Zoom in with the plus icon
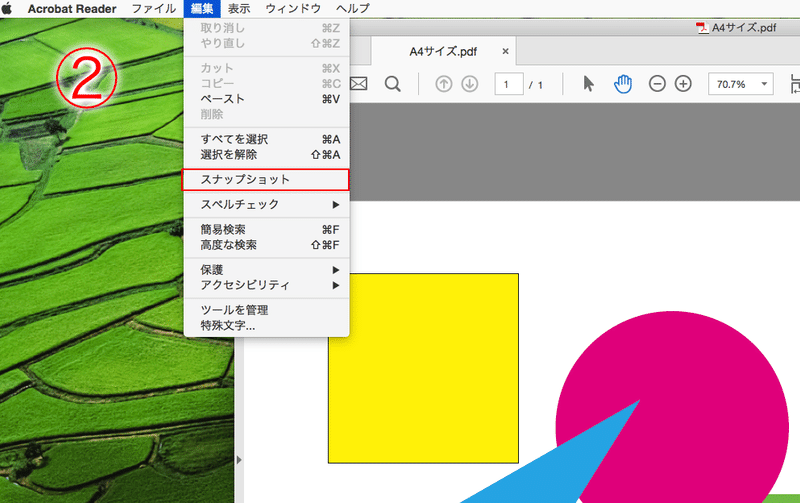This screenshot has width=800, height=503. [683, 84]
